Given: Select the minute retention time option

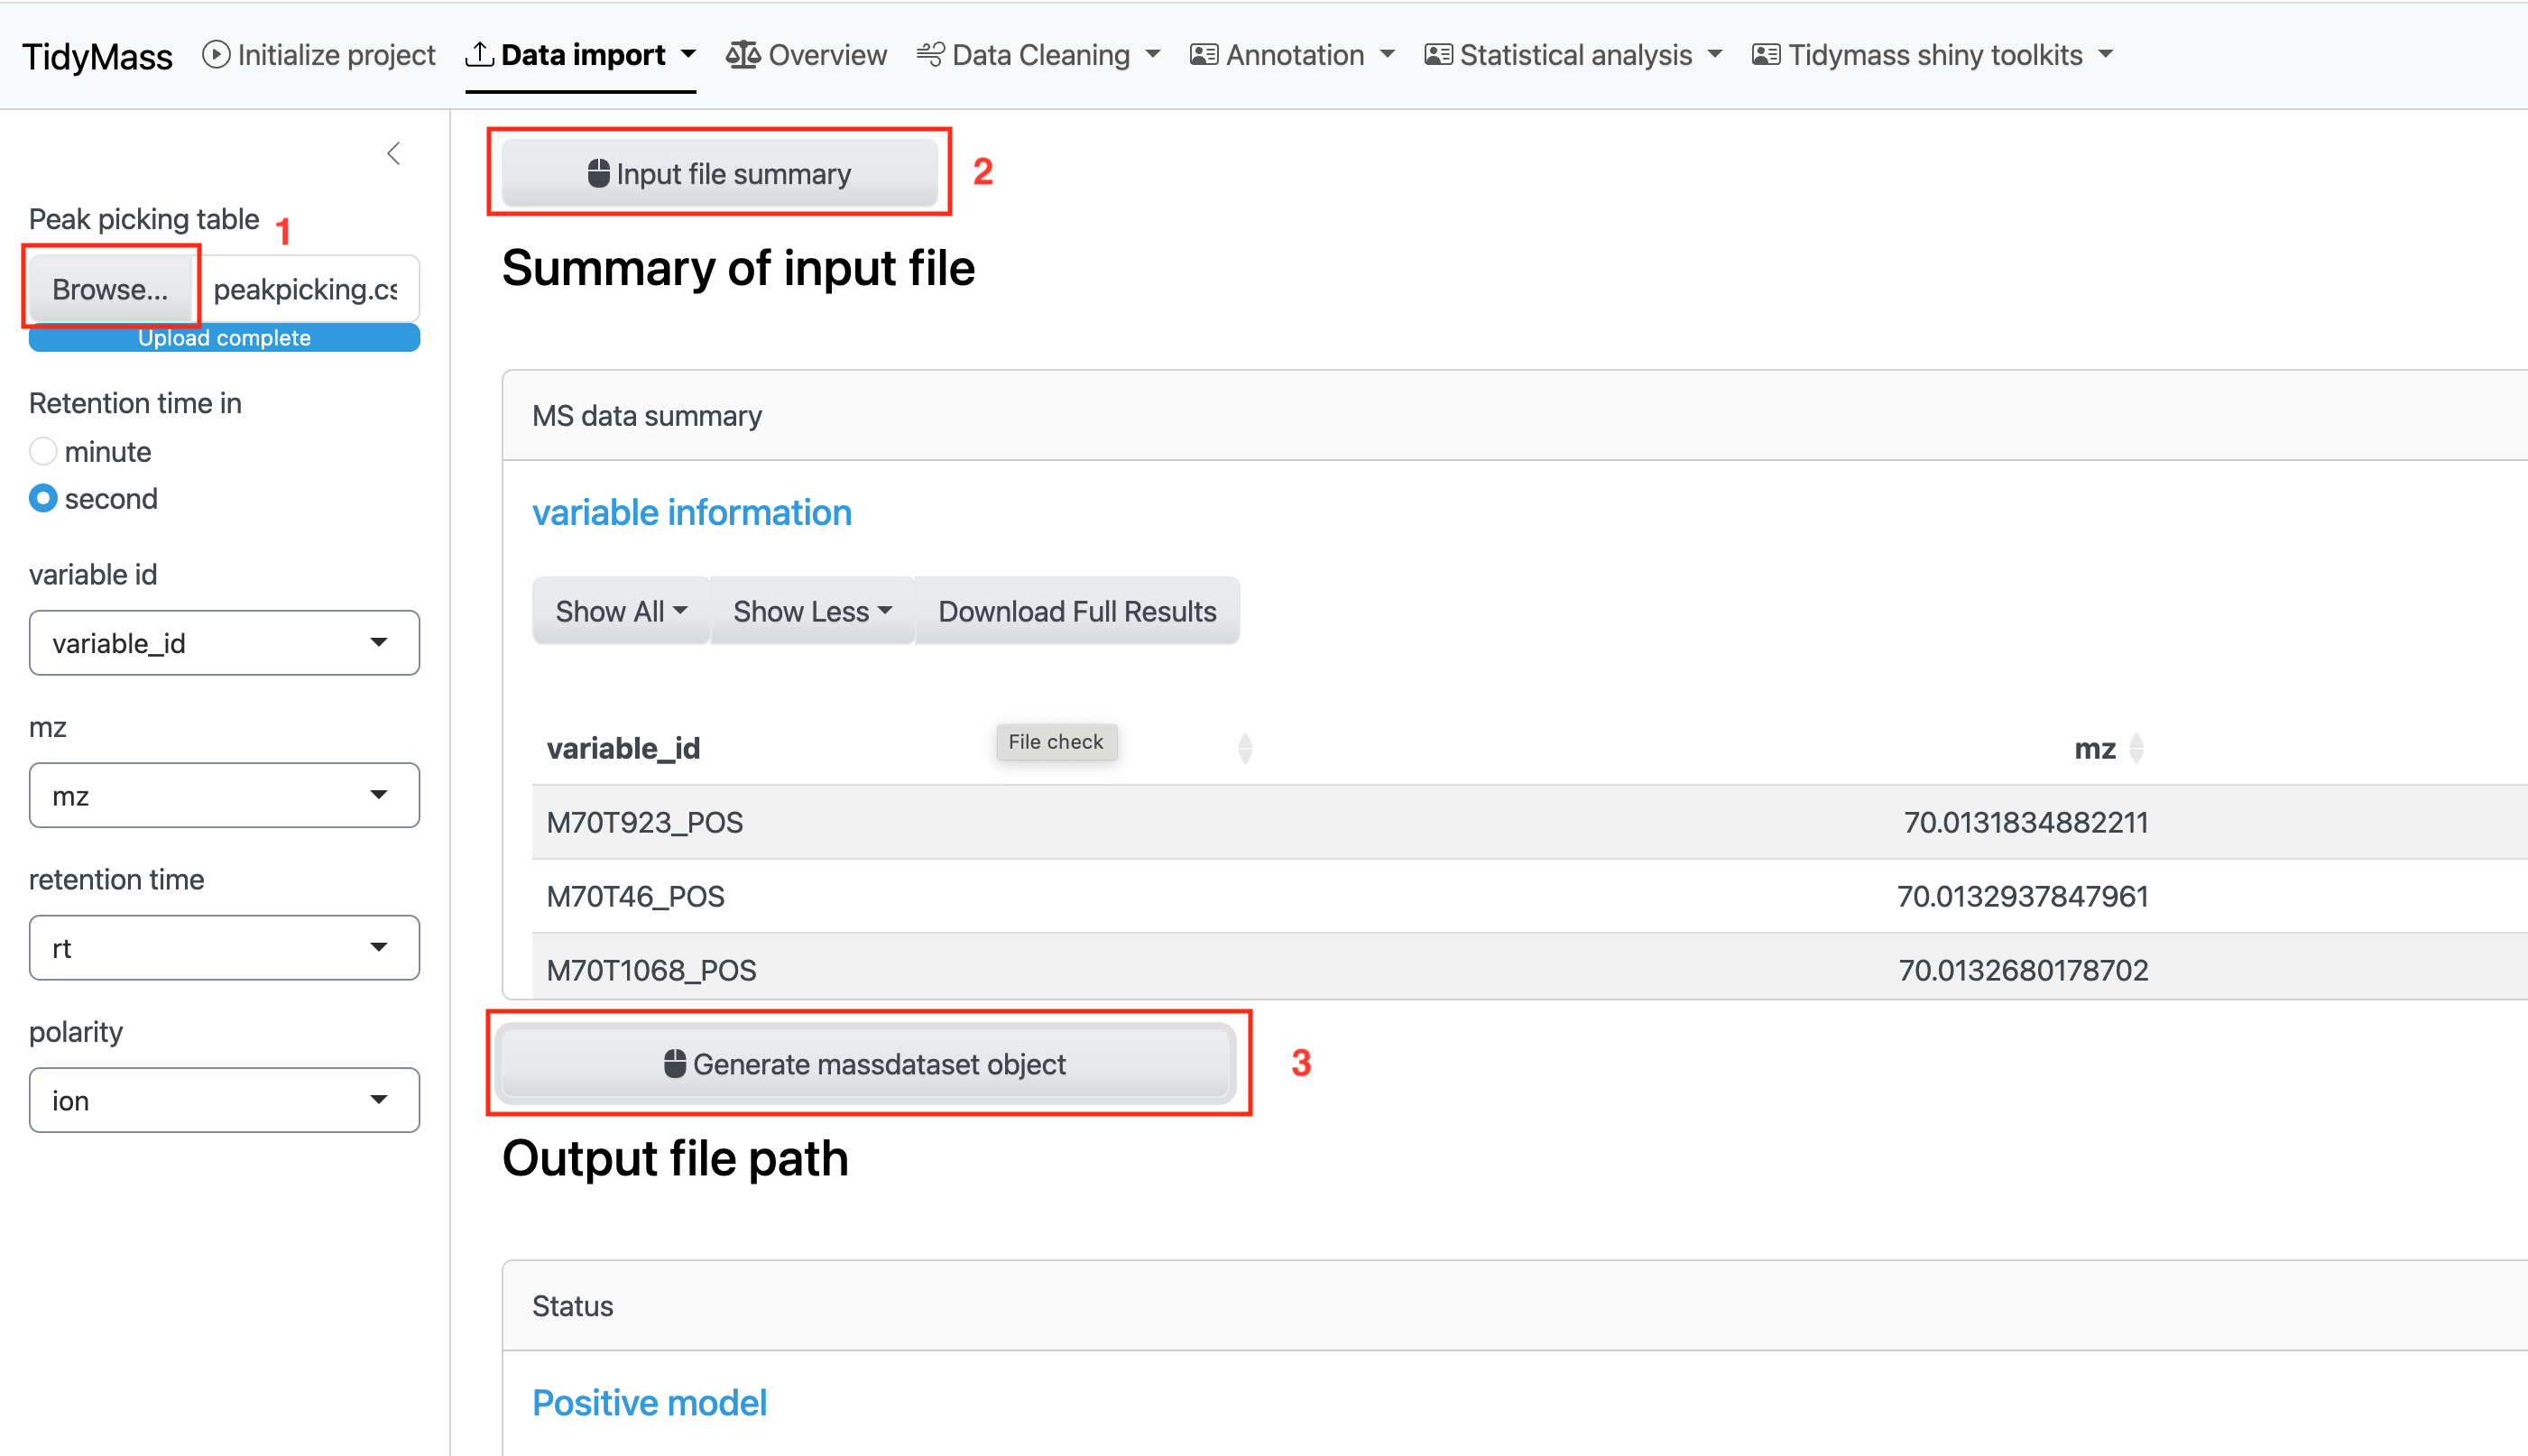Looking at the screenshot, I should [43, 451].
